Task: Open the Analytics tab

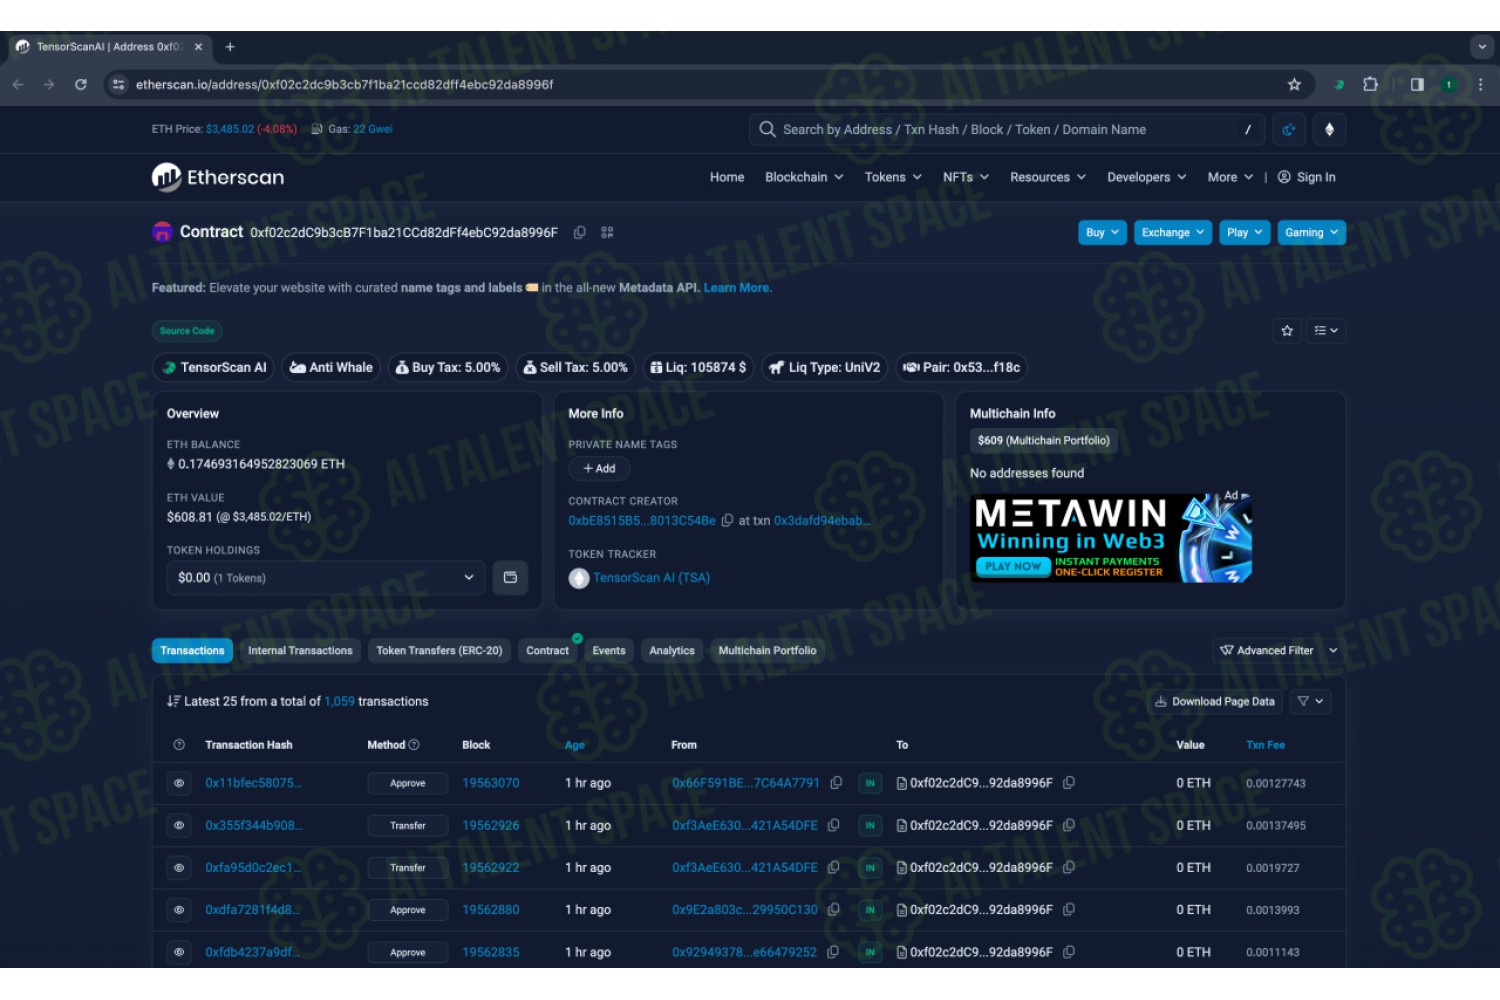Action: click(x=672, y=651)
